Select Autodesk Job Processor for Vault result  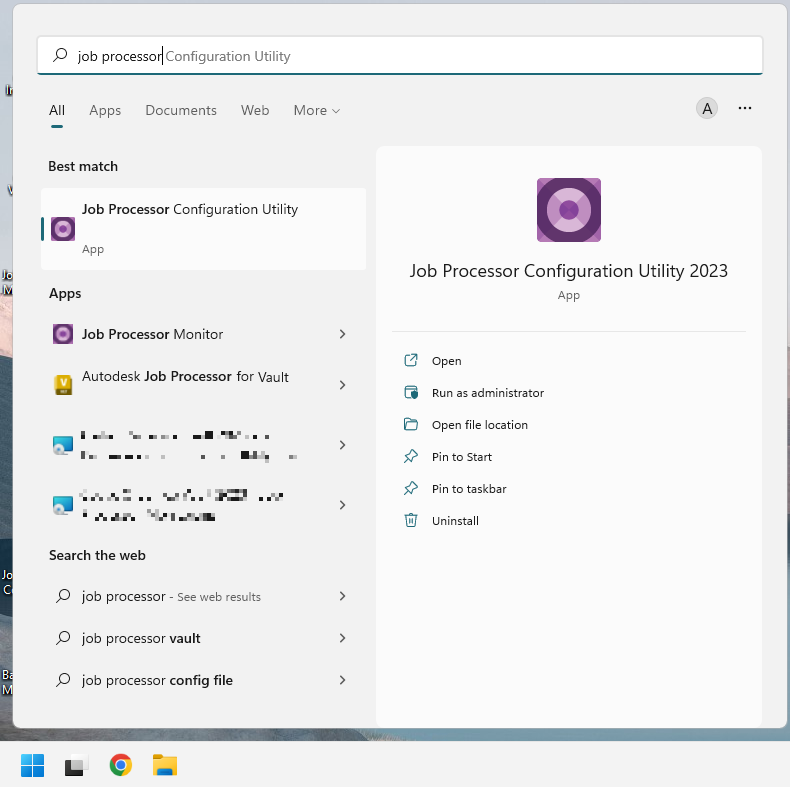[204, 385]
